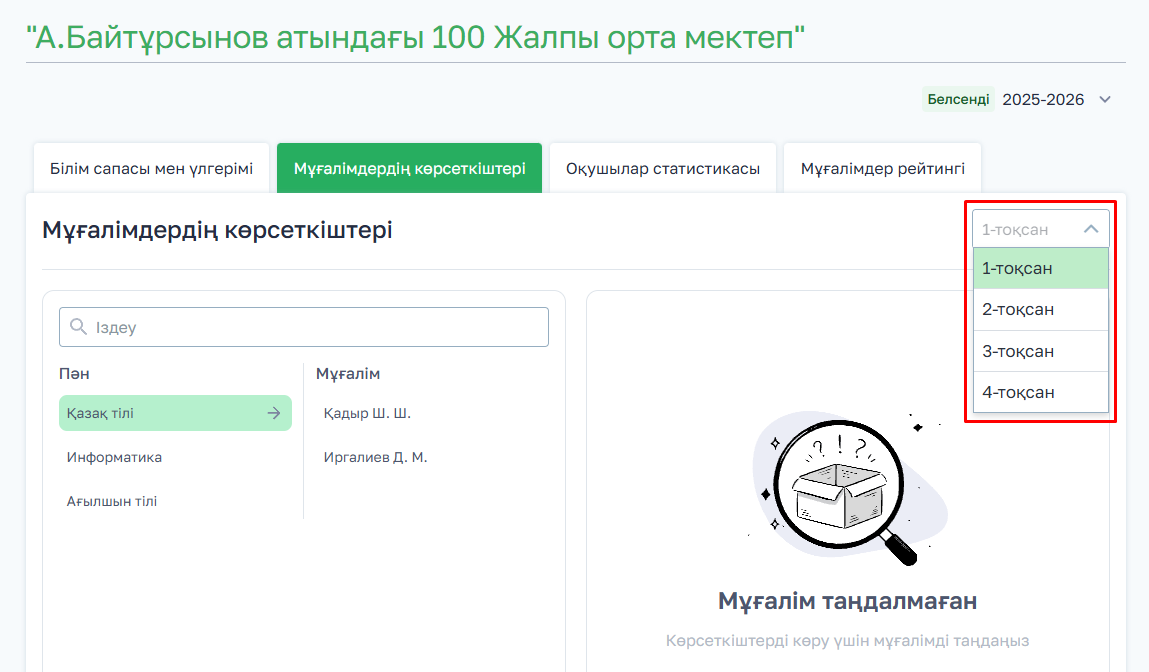
Task: Select teacher Қадыр Ш. Ш.
Action: point(367,413)
